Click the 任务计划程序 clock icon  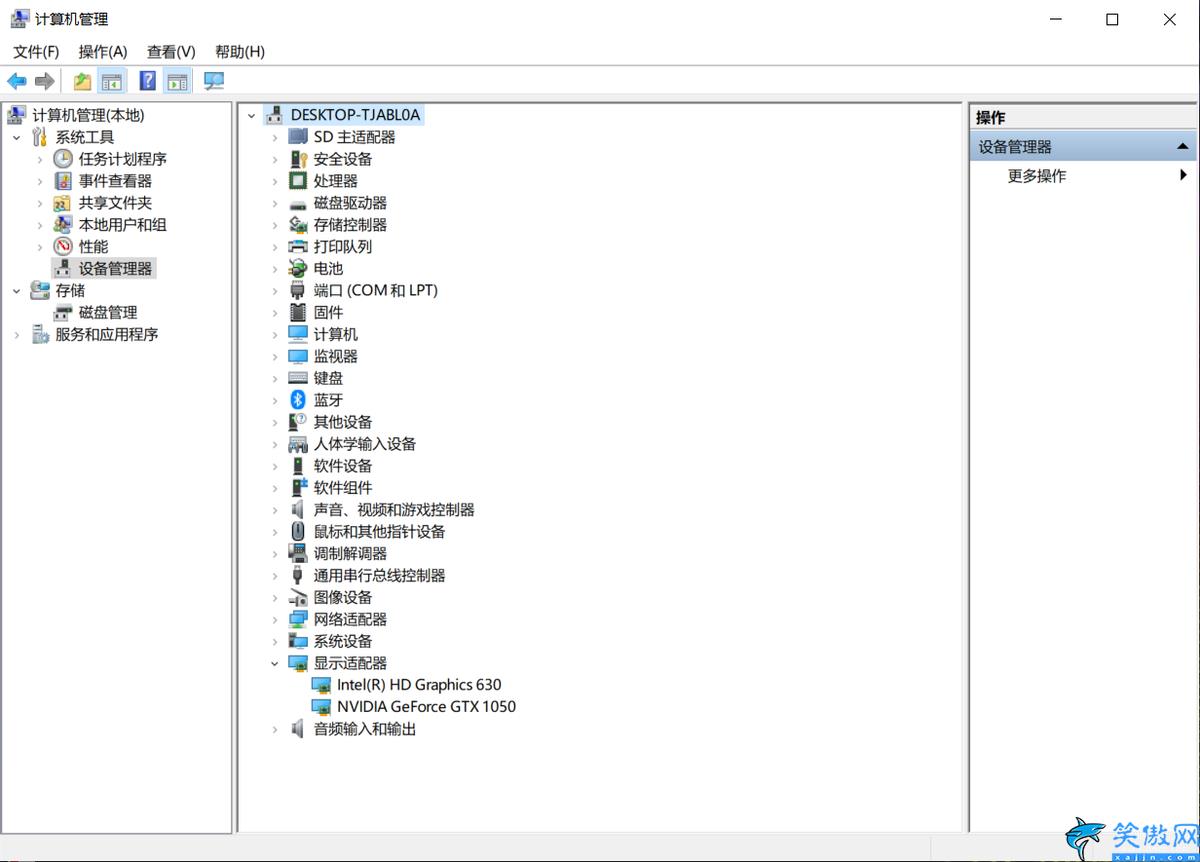[x=63, y=159]
